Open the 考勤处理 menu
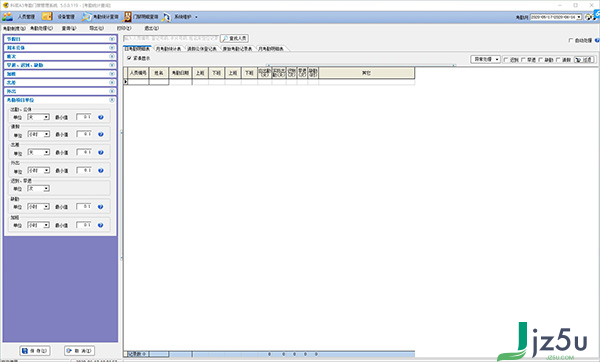The height and width of the screenshot is (362, 600). (x=42, y=28)
